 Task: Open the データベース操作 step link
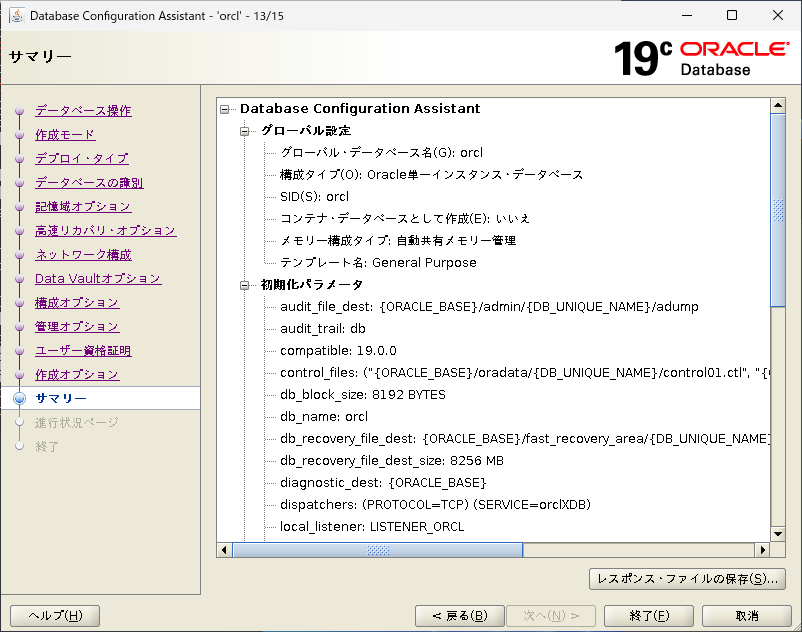pos(83,110)
